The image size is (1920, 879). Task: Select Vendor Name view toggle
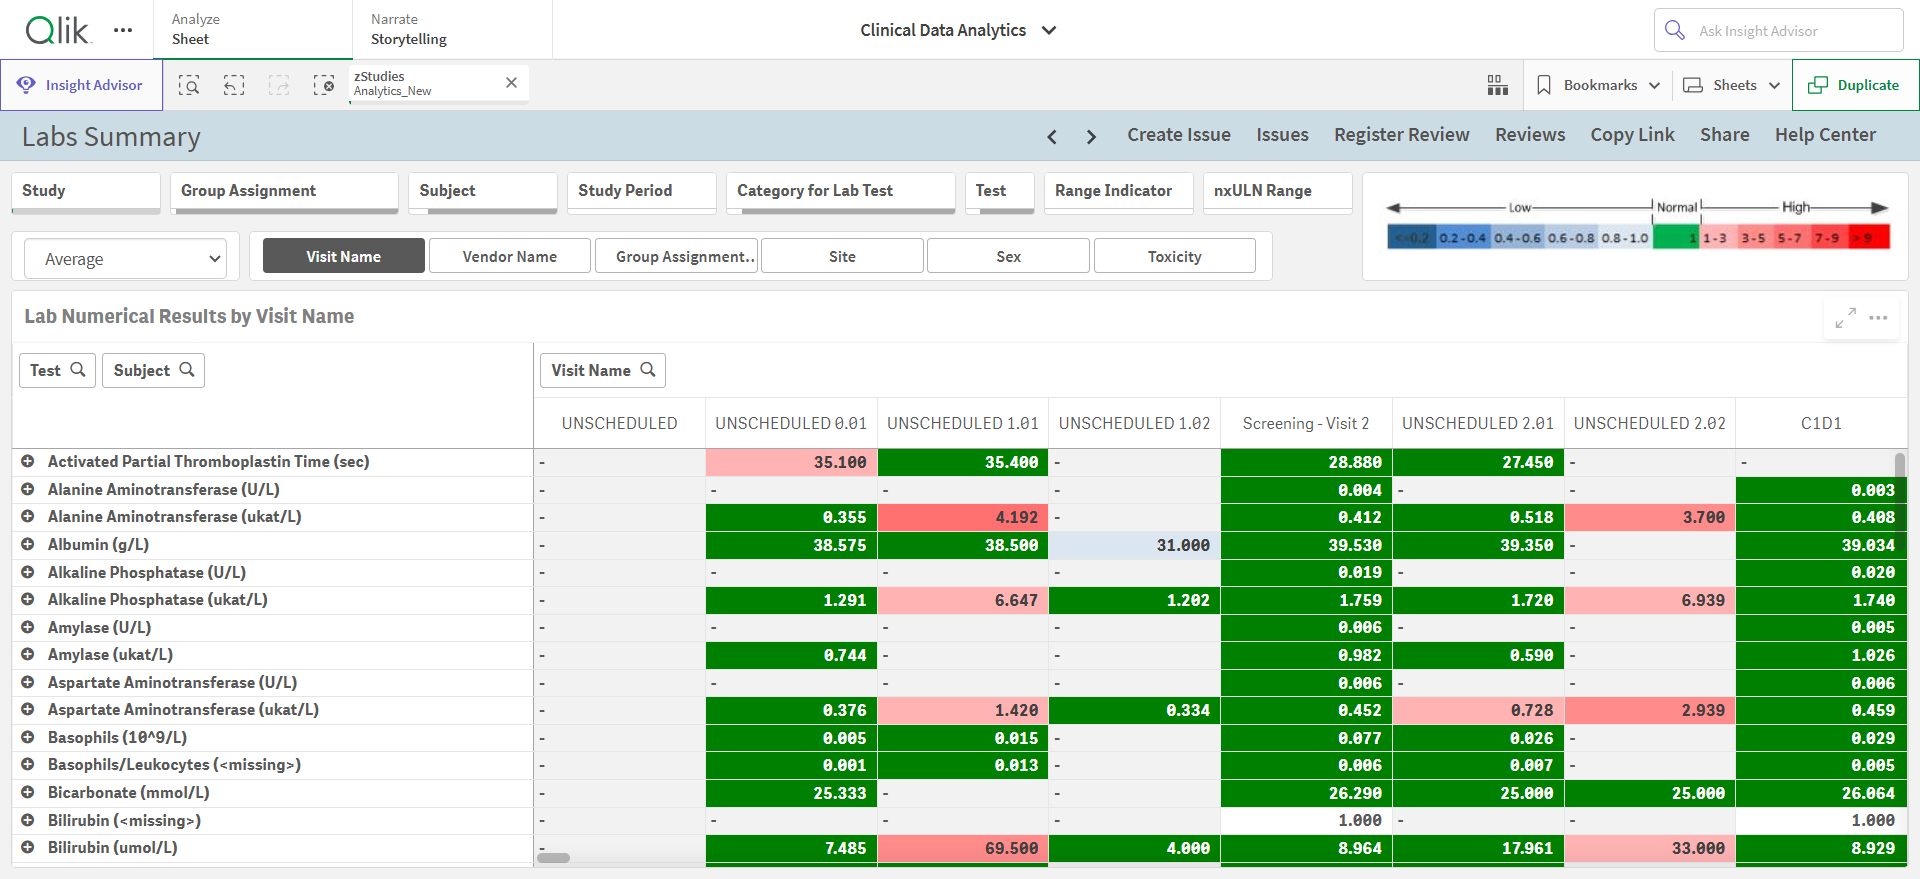point(510,256)
